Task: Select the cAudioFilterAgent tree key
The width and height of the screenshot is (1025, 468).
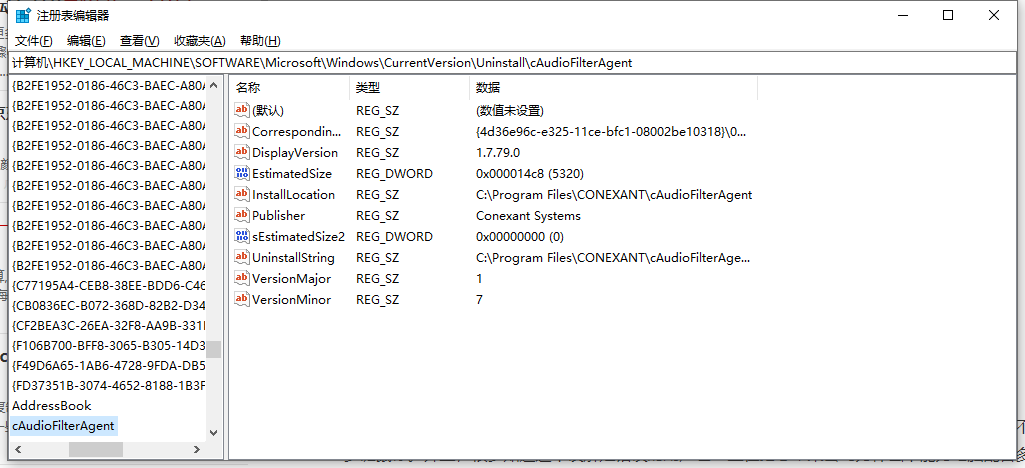Action: [x=63, y=426]
